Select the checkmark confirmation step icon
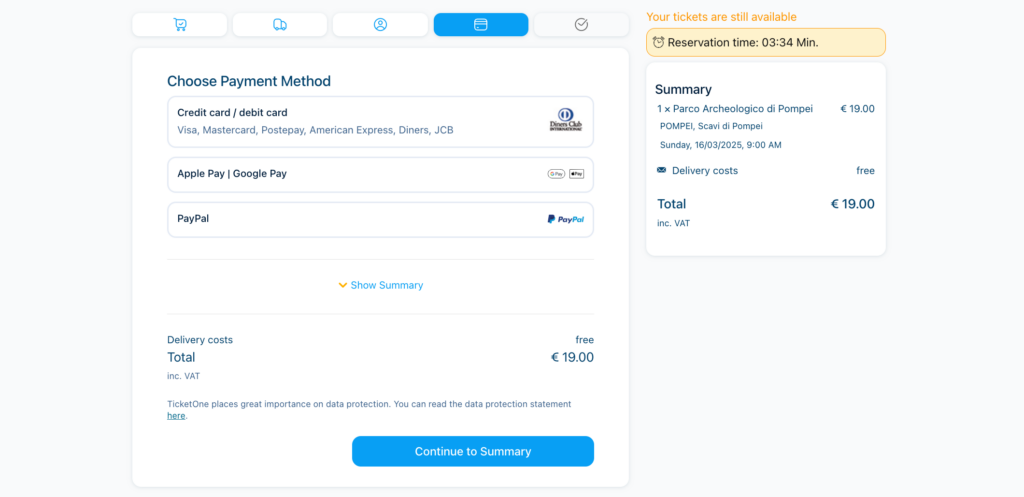The image size is (1024, 497). [x=581, y=25]
